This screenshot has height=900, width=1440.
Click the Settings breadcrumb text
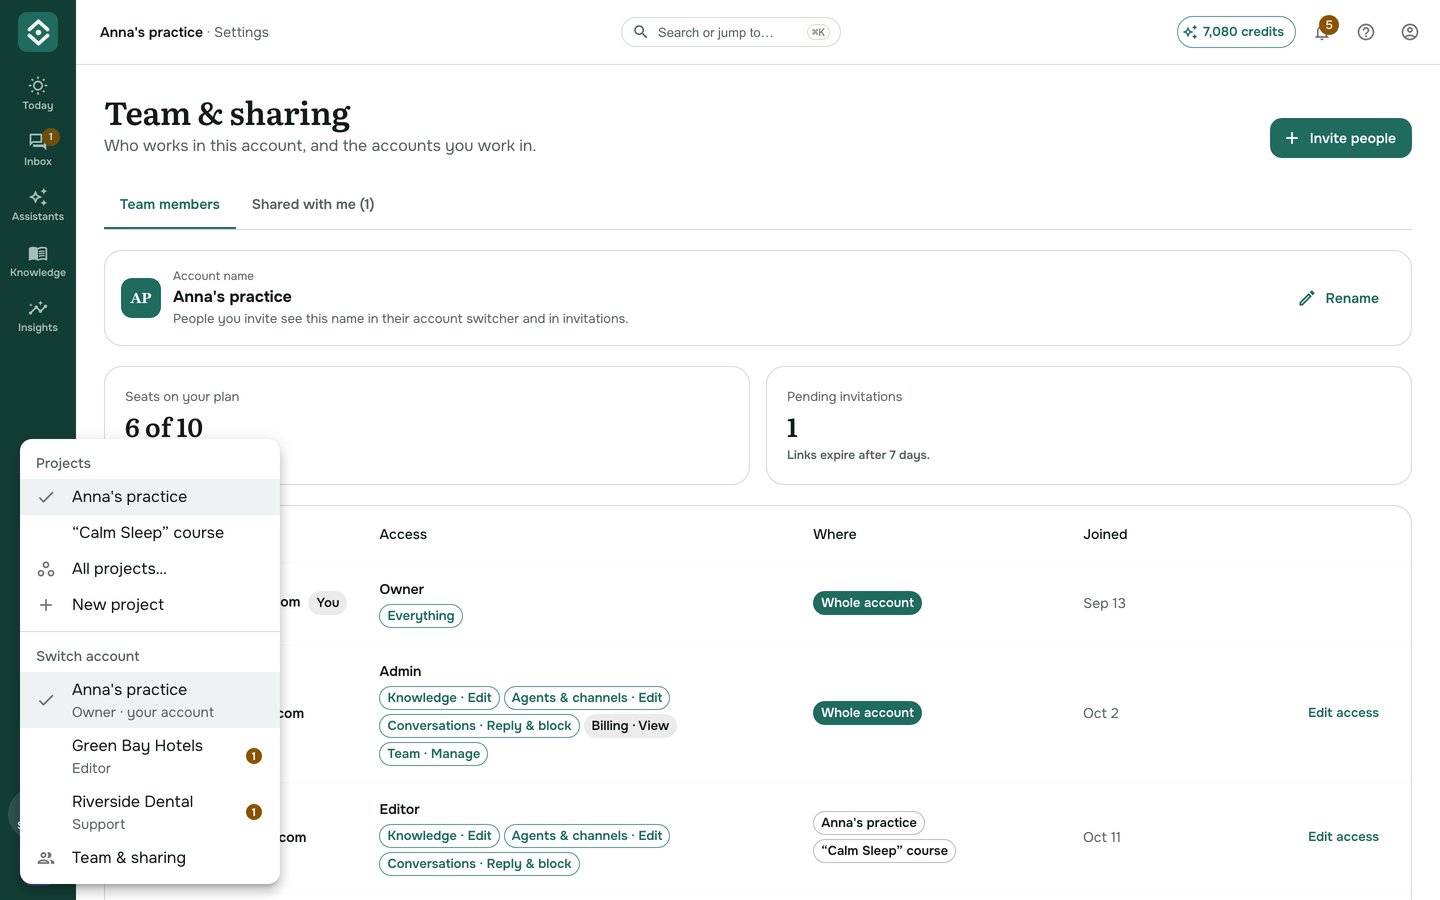[241, 32]
